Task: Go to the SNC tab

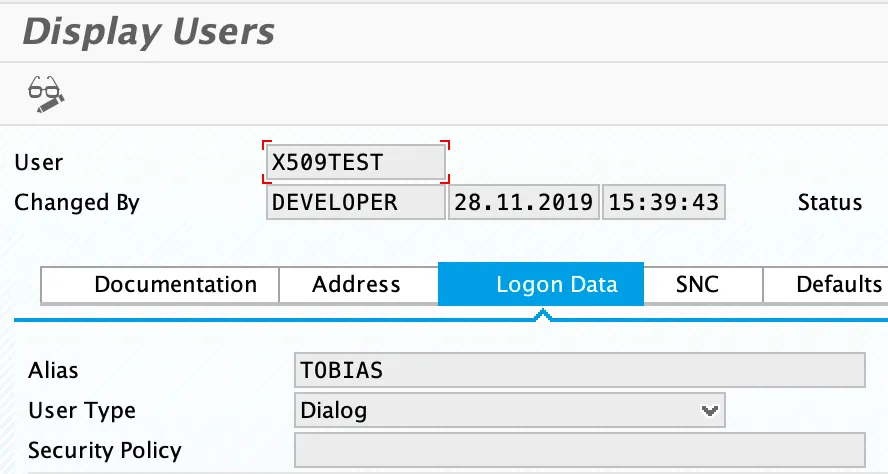Action: pos(697,285)
